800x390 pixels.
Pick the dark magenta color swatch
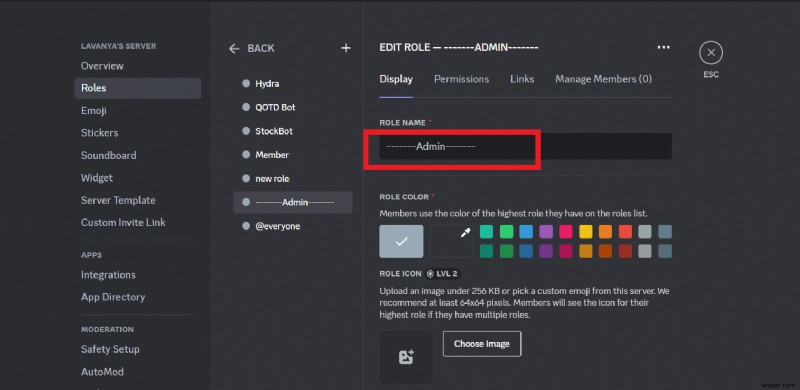(x=566, y=251)
